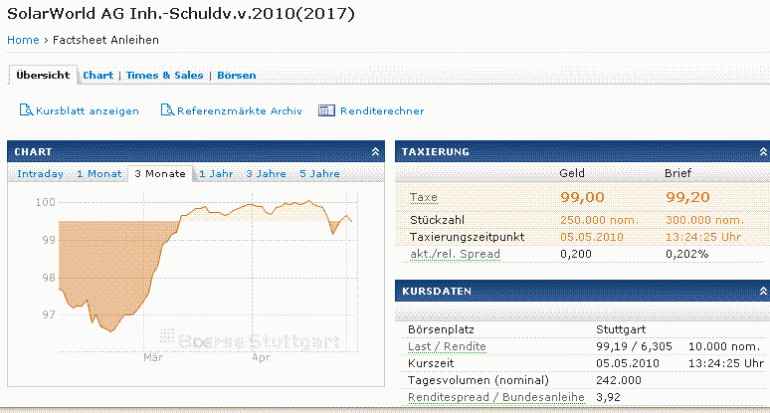The image size is (770, 413).
Task: Click the SolarWorld AG page title
Action: [181, 14]
